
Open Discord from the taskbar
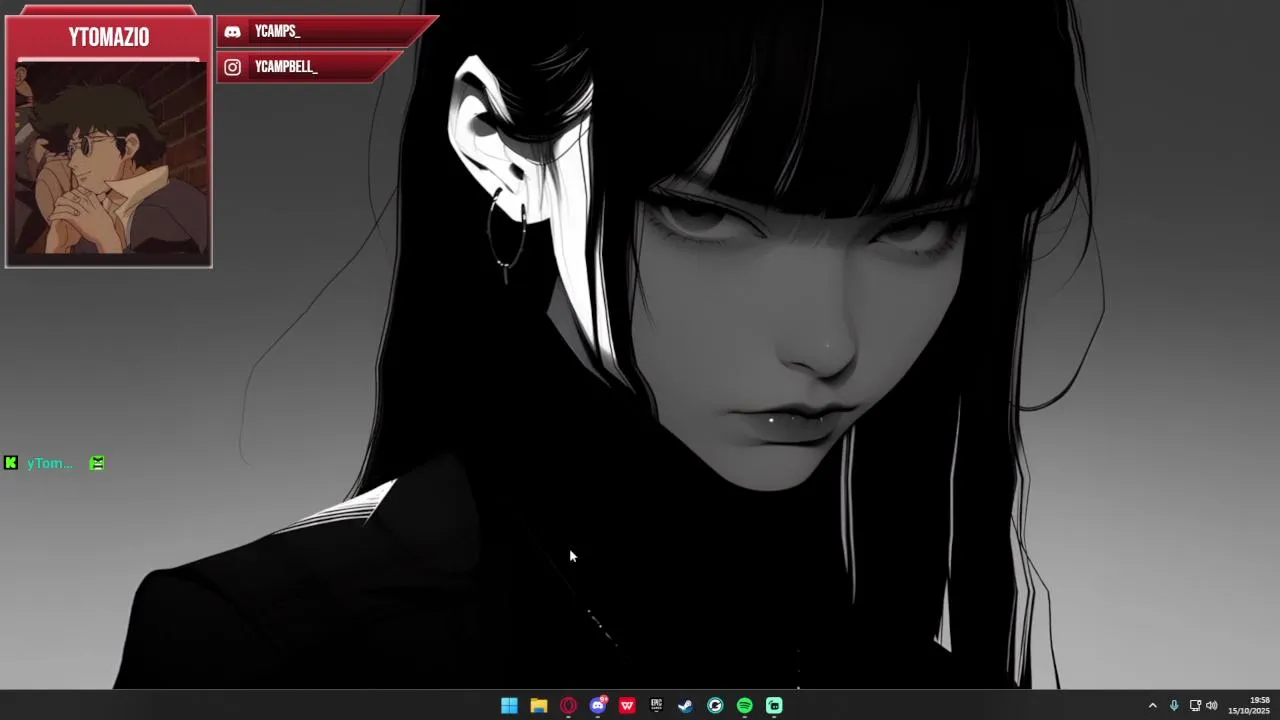point(598,706)
